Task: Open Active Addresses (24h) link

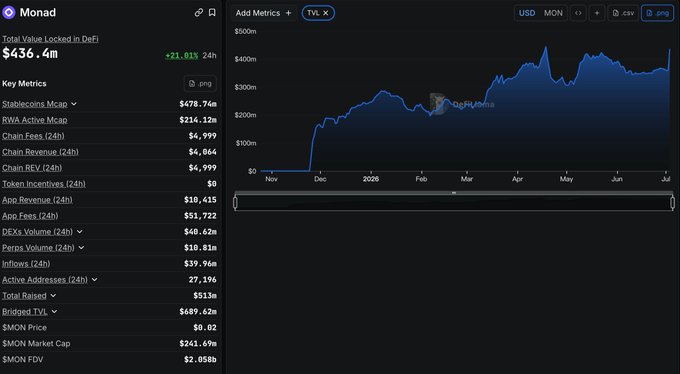Action: [45, 280]
